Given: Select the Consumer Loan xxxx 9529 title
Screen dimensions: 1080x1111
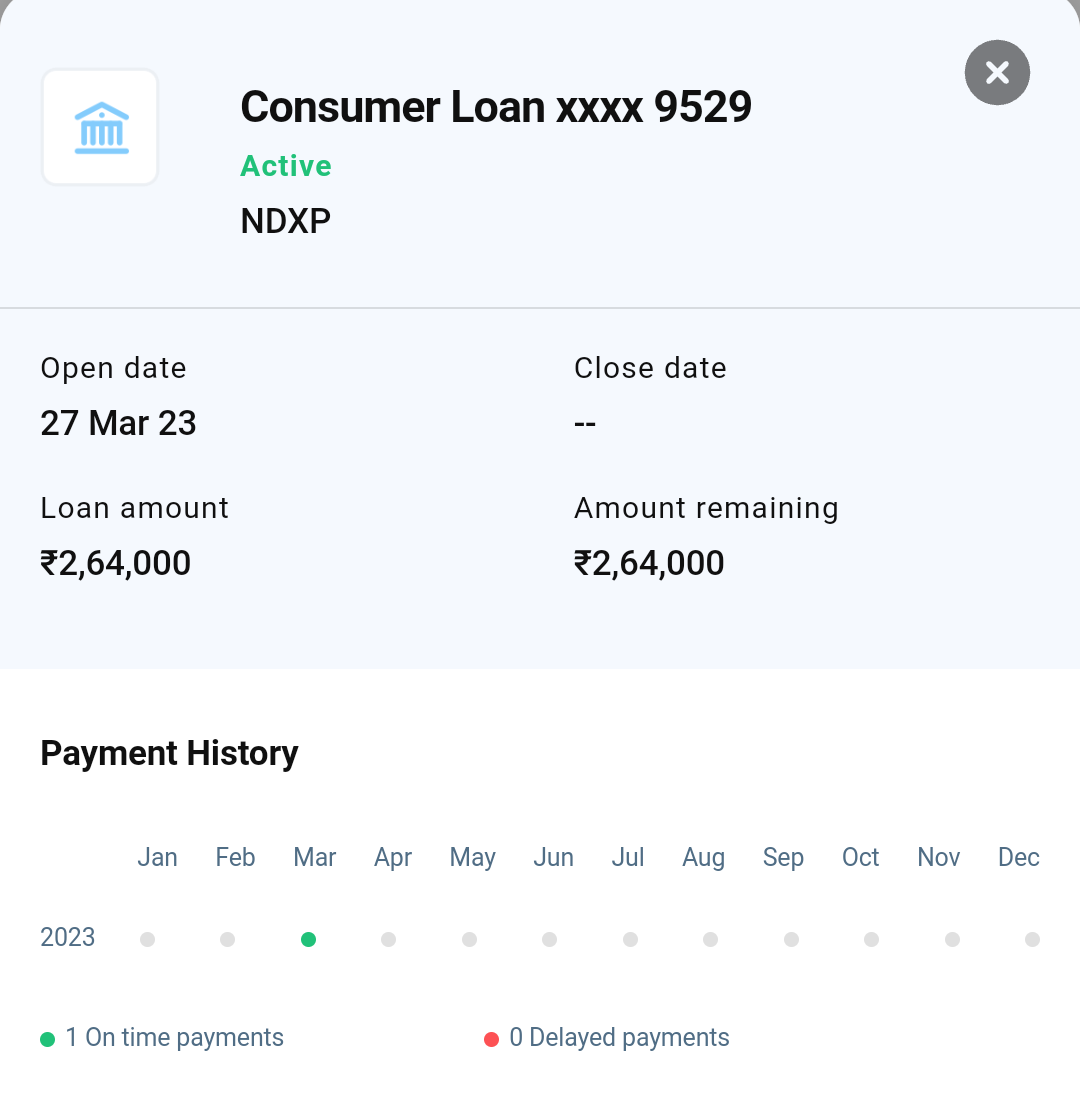Looking at the screenshot, I should pos(496,107).
